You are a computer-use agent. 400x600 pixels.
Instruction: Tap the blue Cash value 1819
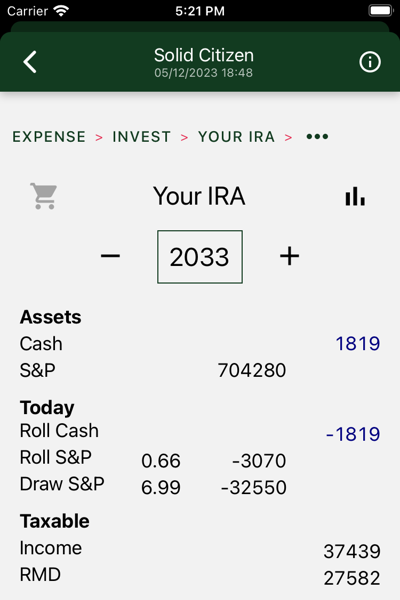(358, 344)
